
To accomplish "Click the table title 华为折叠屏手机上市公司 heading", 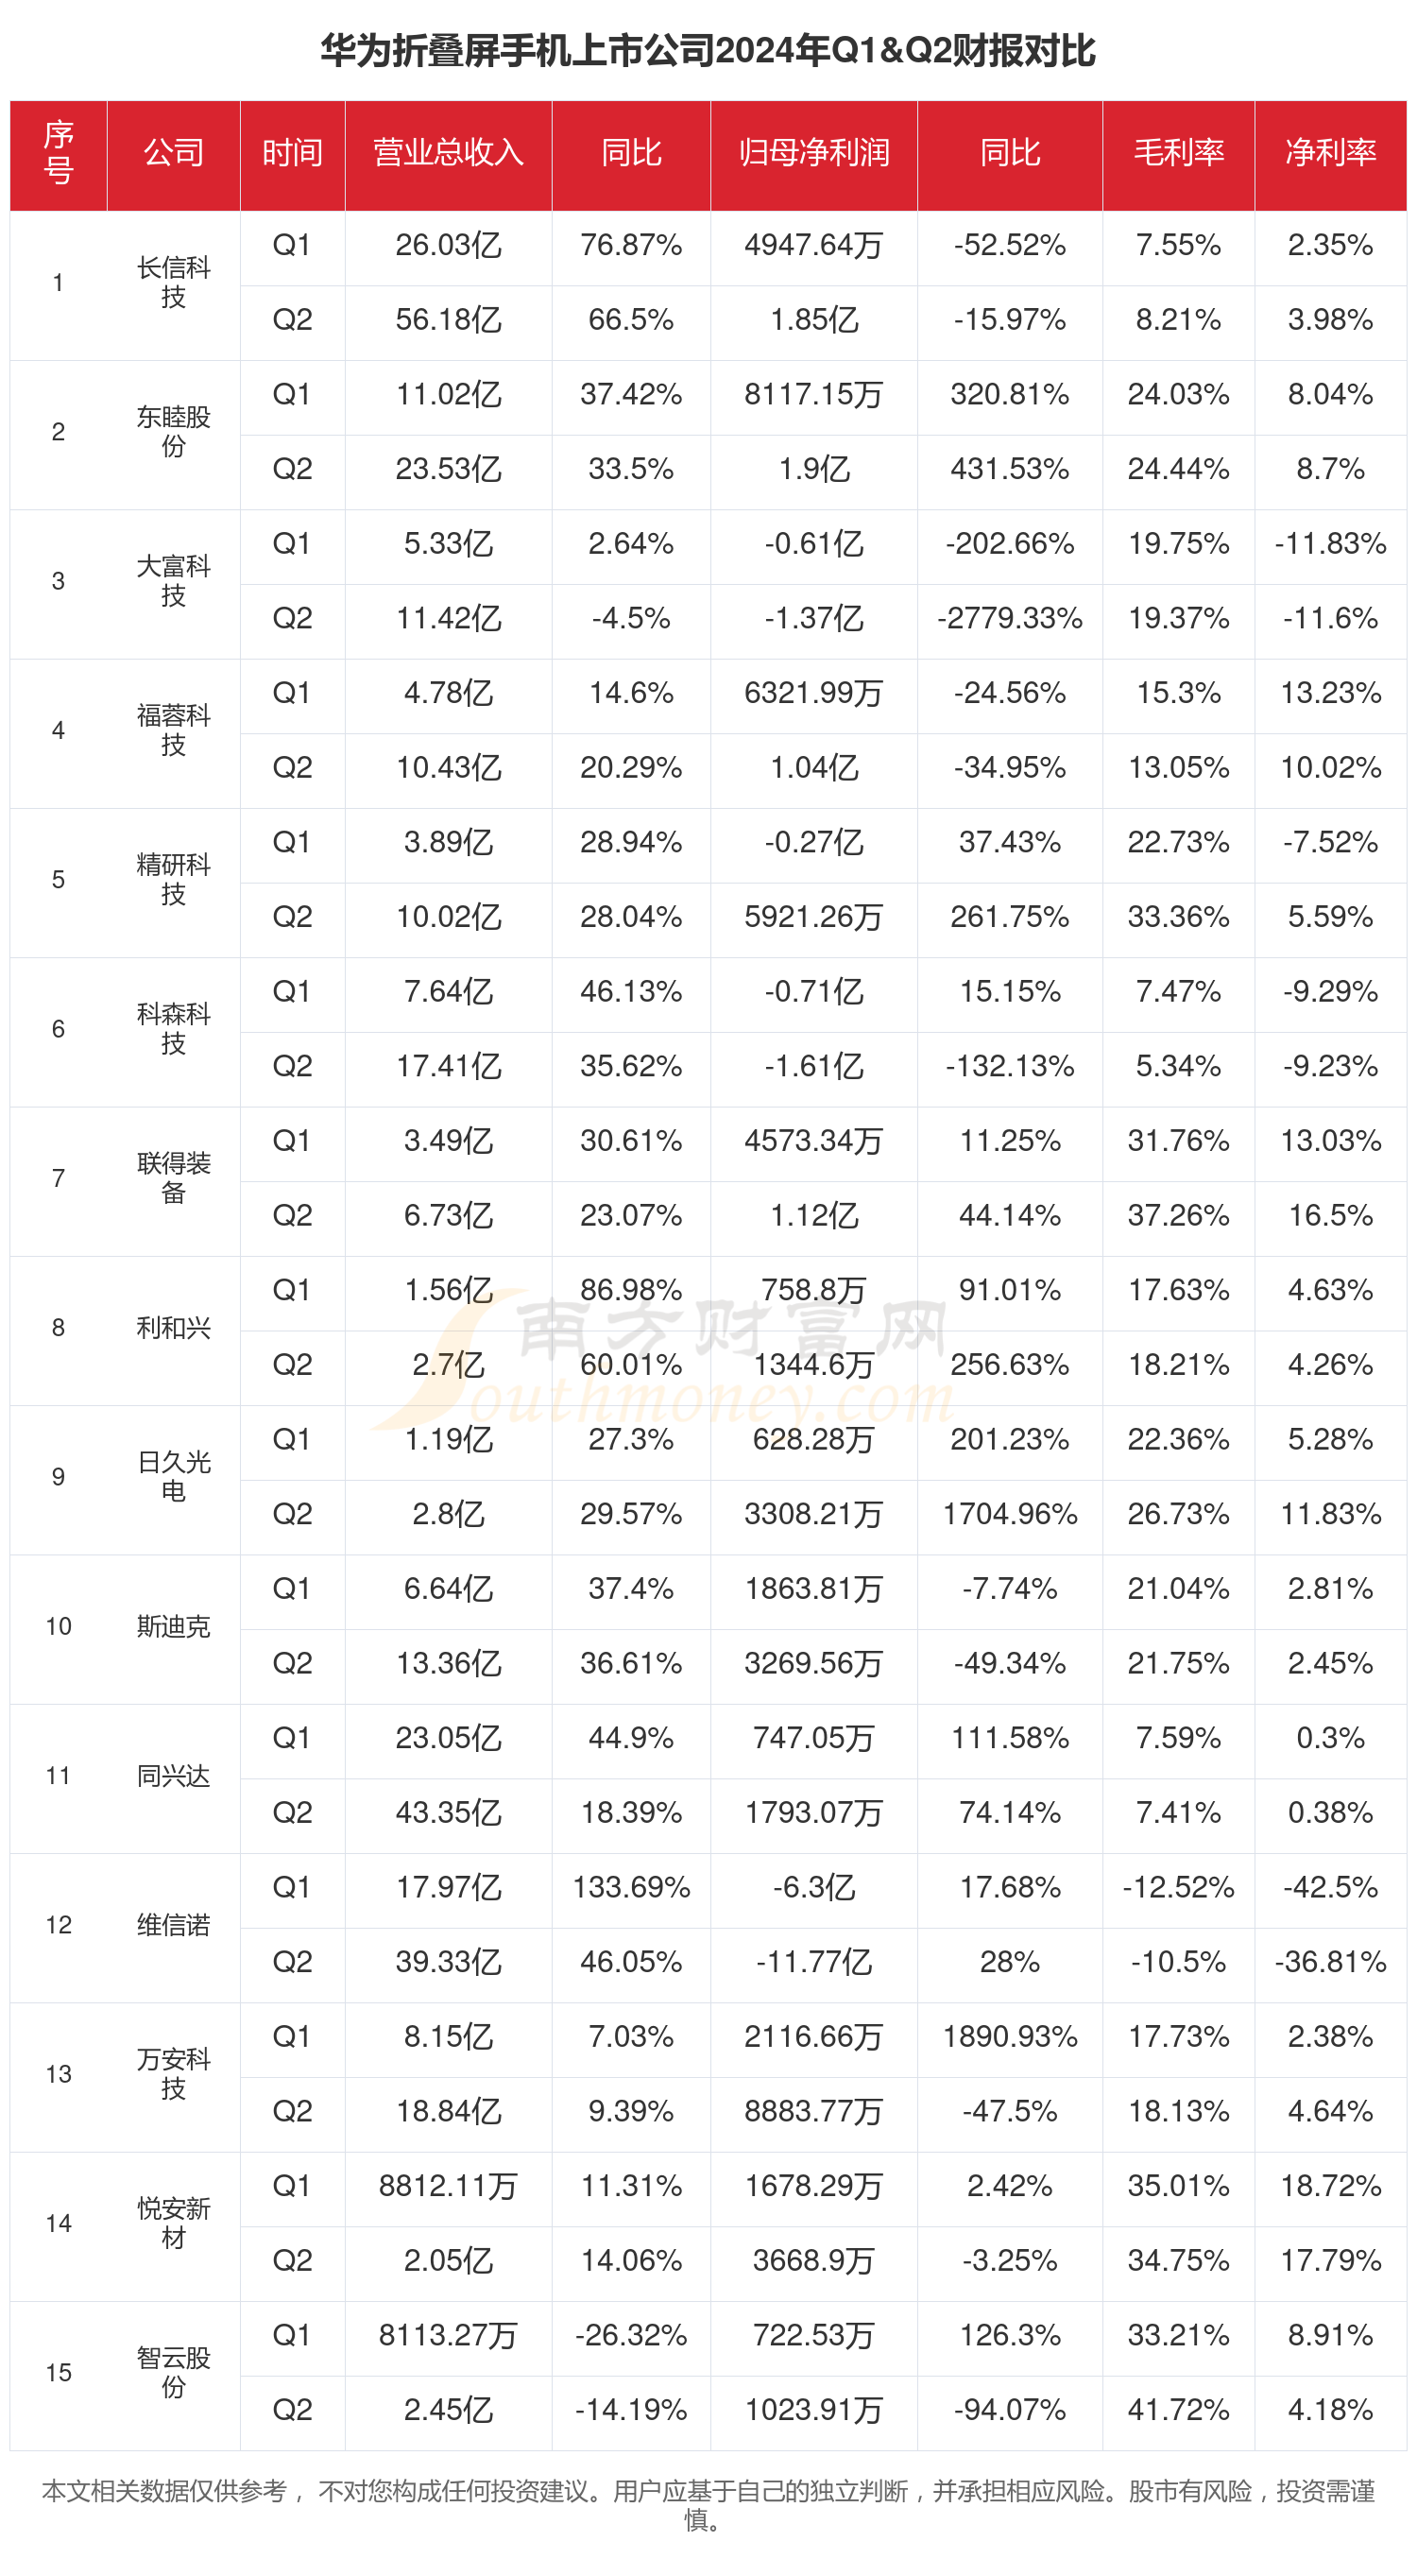I will pos(708,50).
